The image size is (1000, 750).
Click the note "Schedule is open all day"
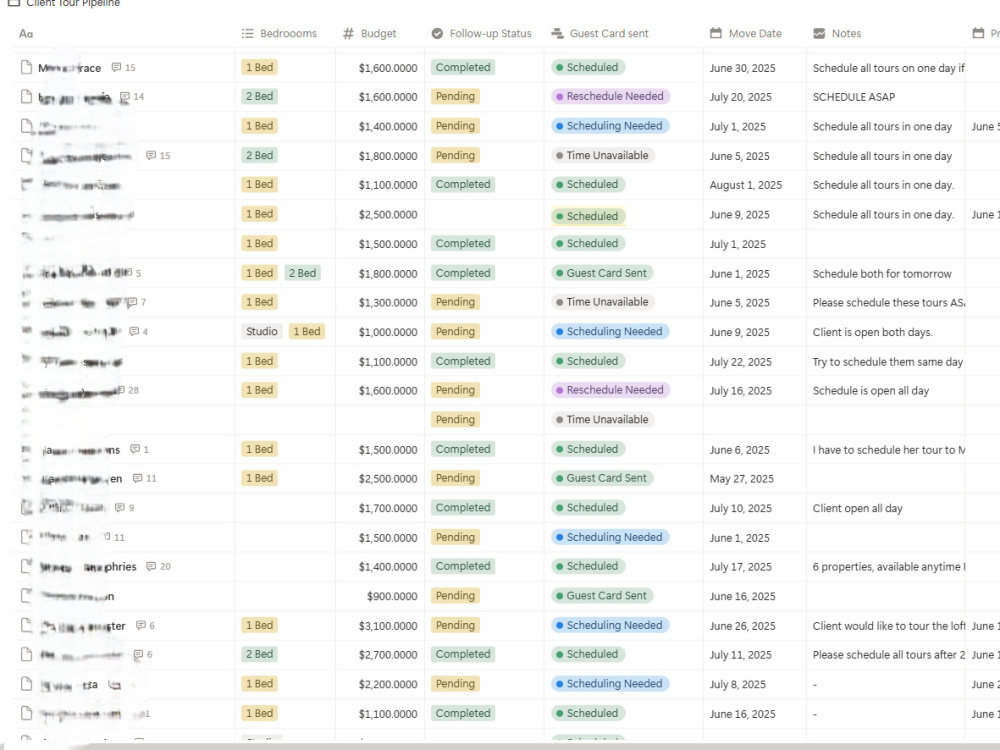871,390
